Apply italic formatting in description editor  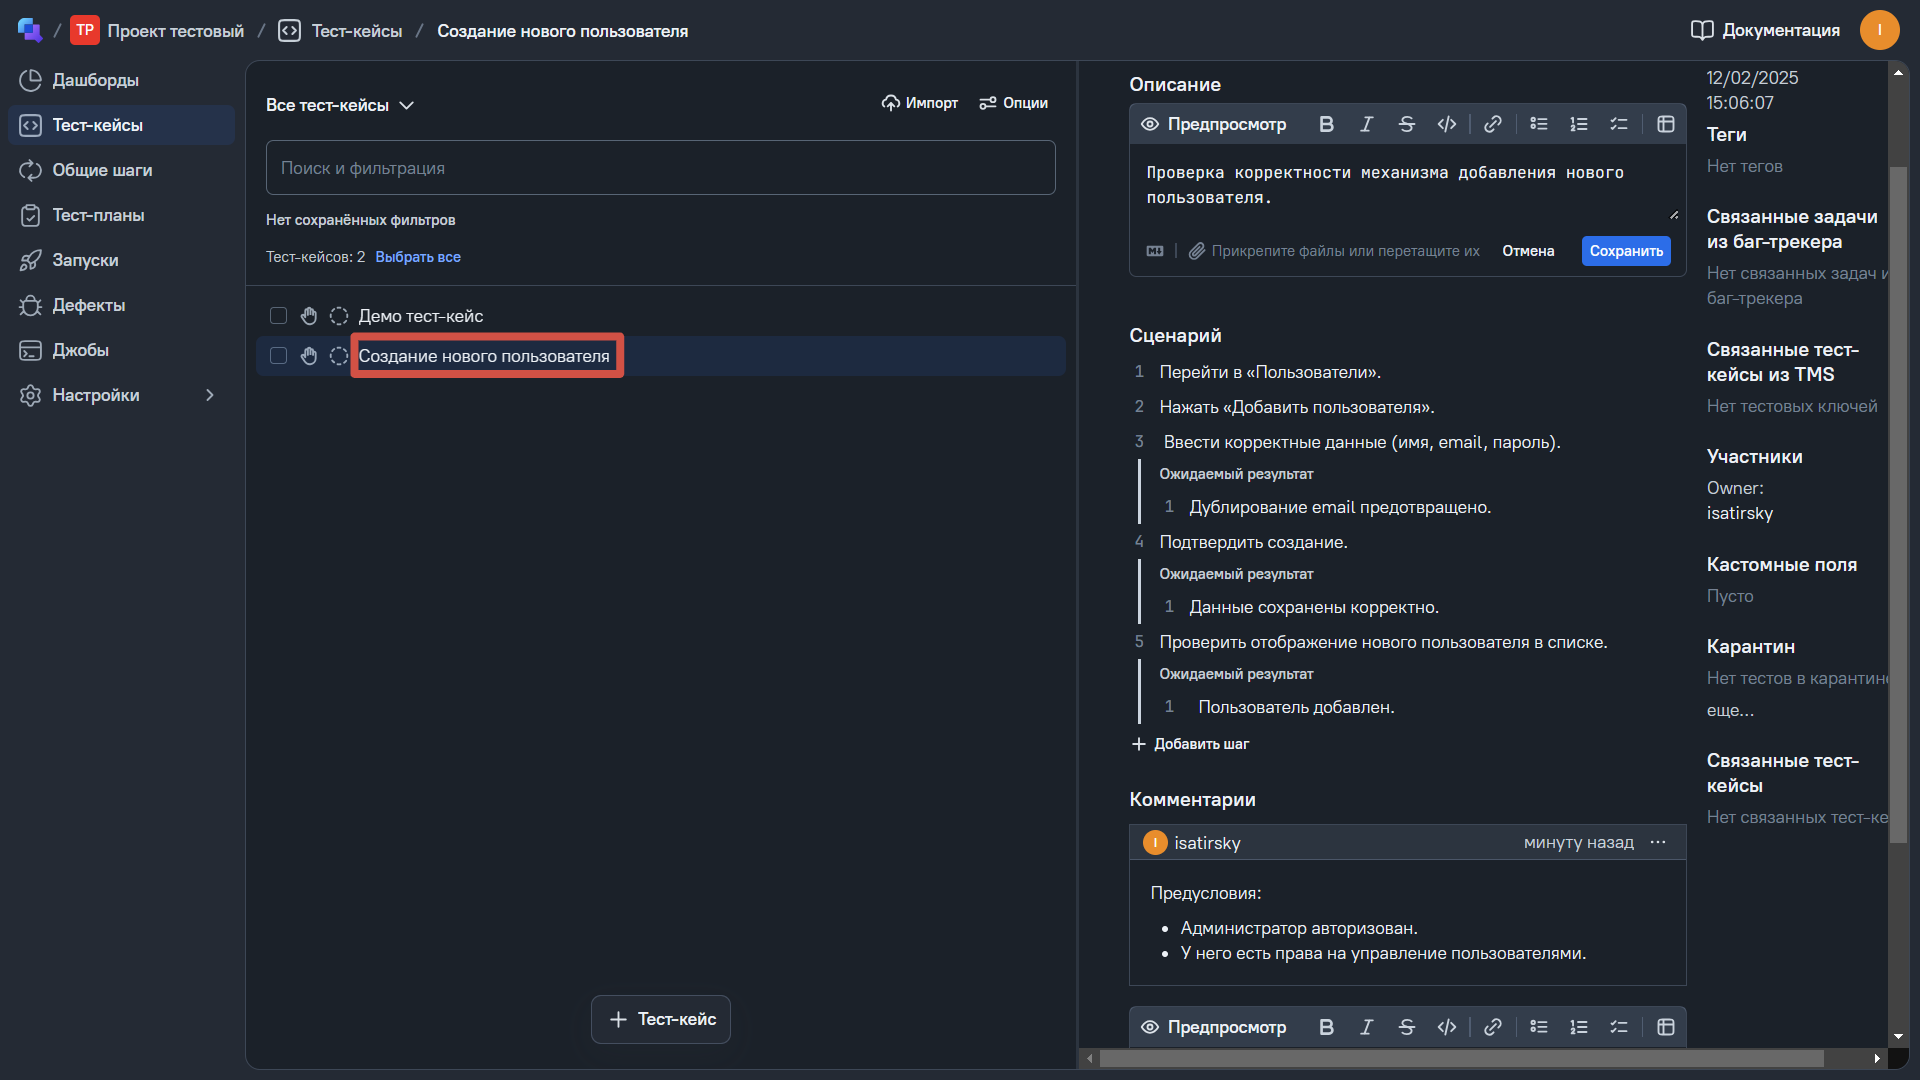coord(1366,124)
